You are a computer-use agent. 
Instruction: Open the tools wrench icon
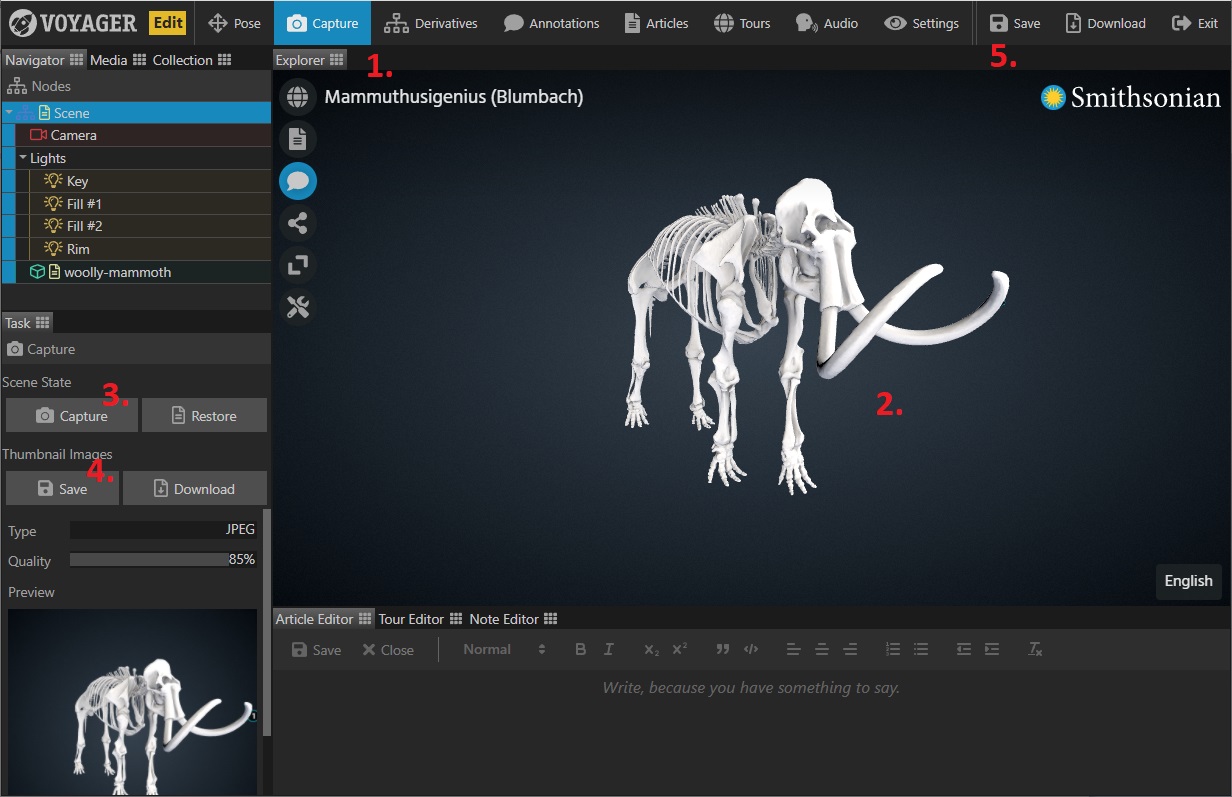297,308
